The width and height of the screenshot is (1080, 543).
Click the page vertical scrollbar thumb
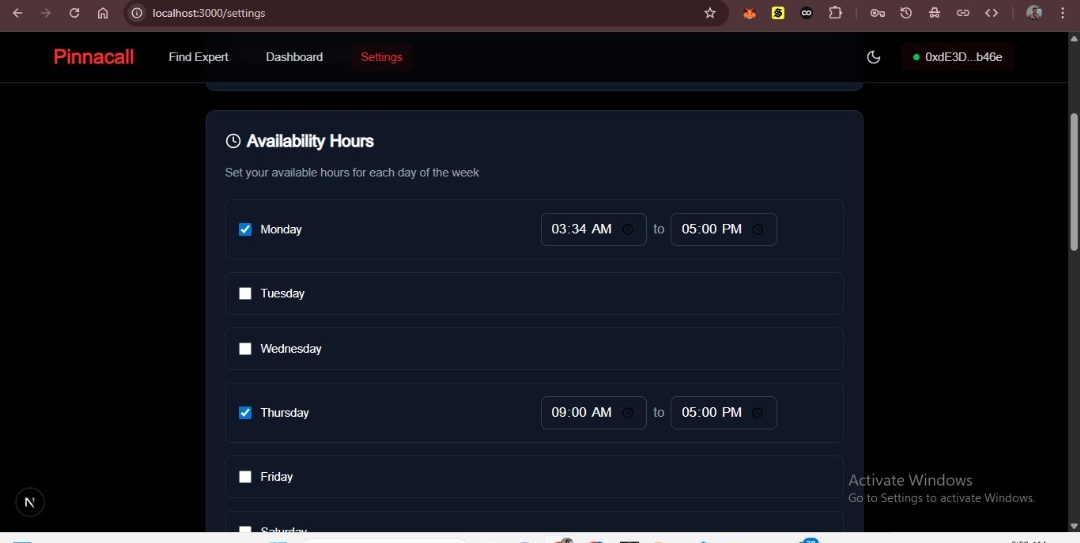pyautogui.click(x=1074, y=182)
